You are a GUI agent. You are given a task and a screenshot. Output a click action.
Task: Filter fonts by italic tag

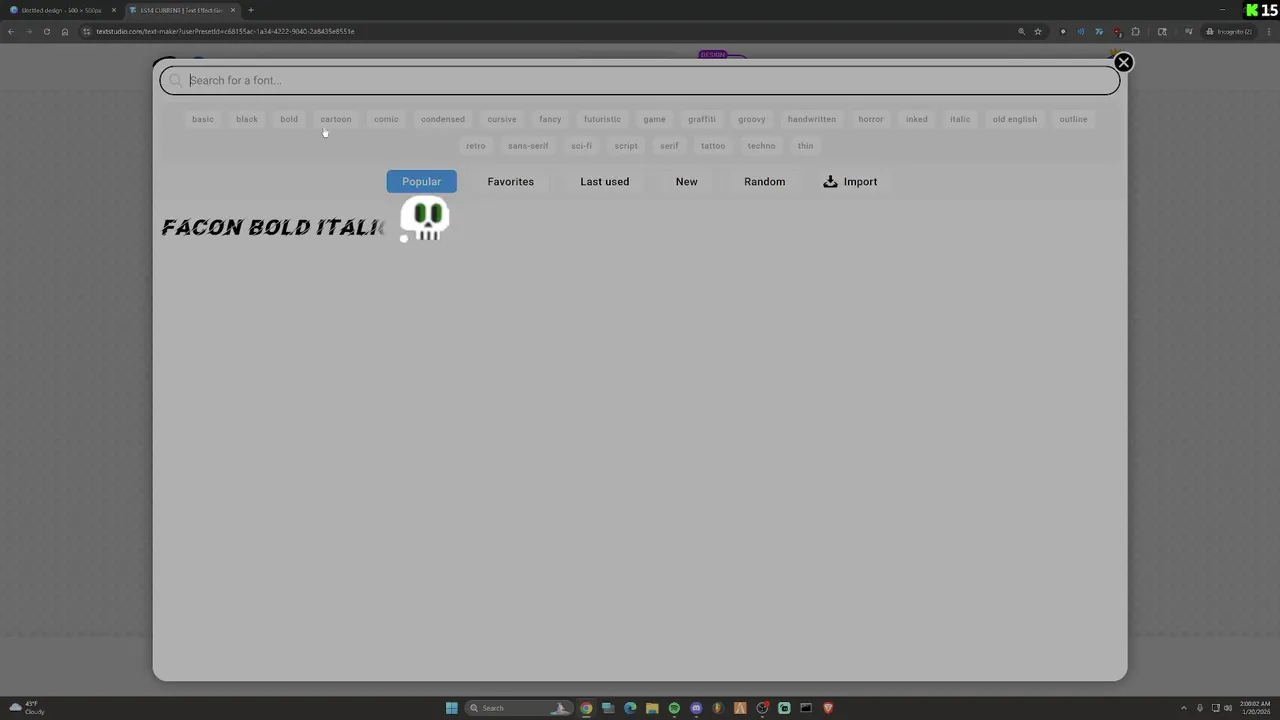[960, 119]
